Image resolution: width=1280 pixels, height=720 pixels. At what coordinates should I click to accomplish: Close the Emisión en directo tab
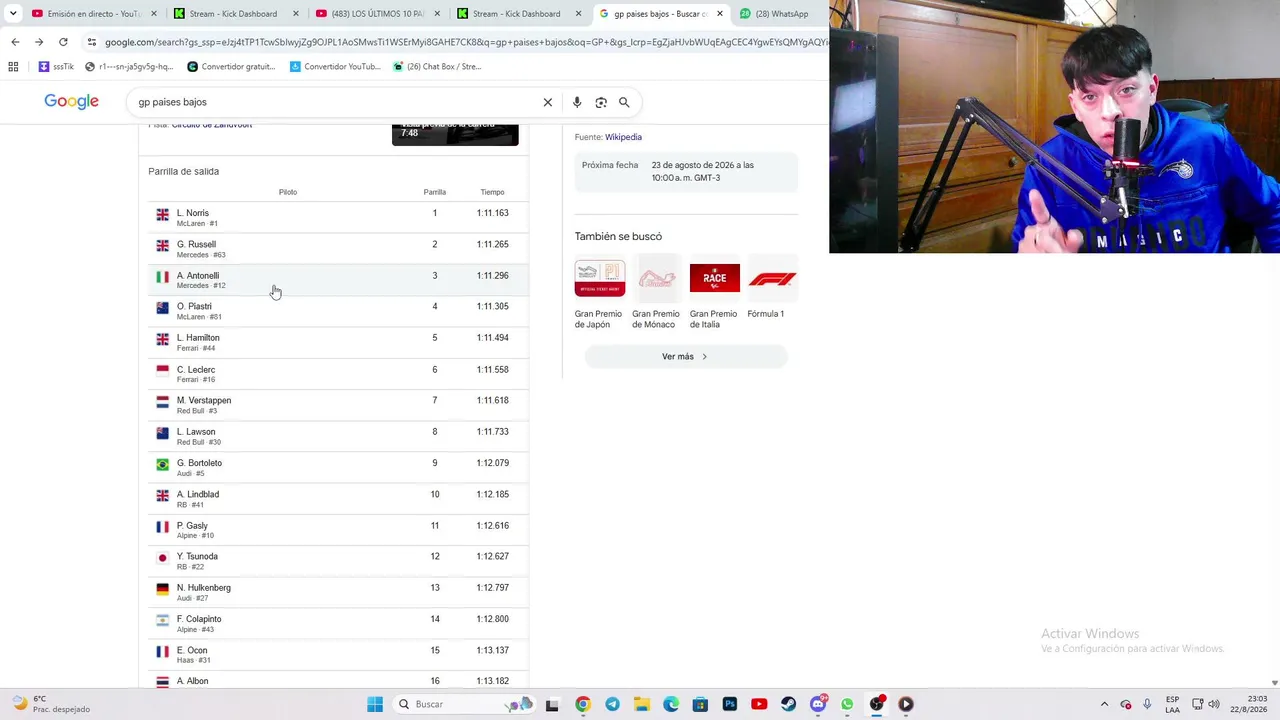[x=154, y=14]
